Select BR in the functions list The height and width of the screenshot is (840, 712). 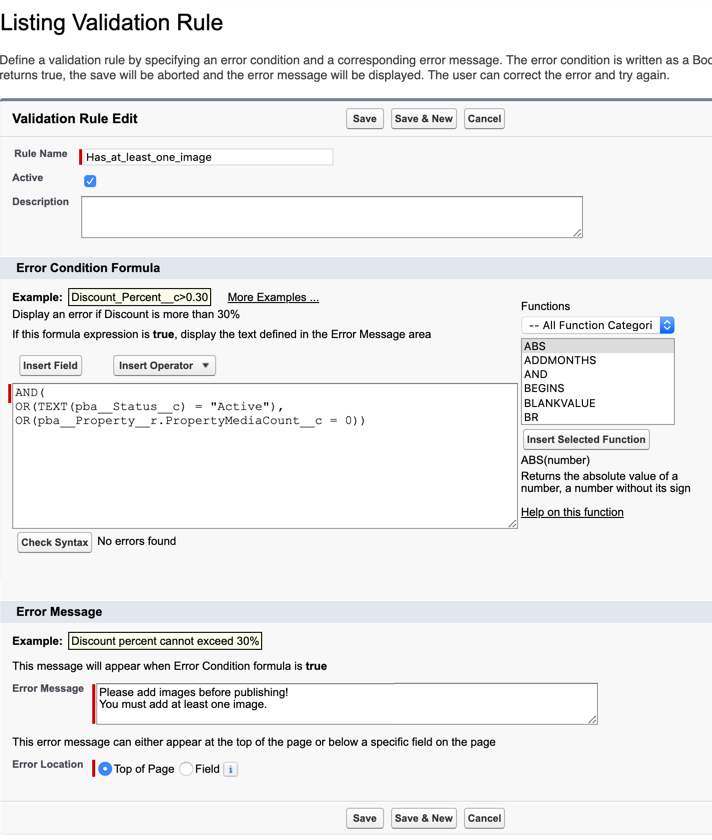[597, 417]
